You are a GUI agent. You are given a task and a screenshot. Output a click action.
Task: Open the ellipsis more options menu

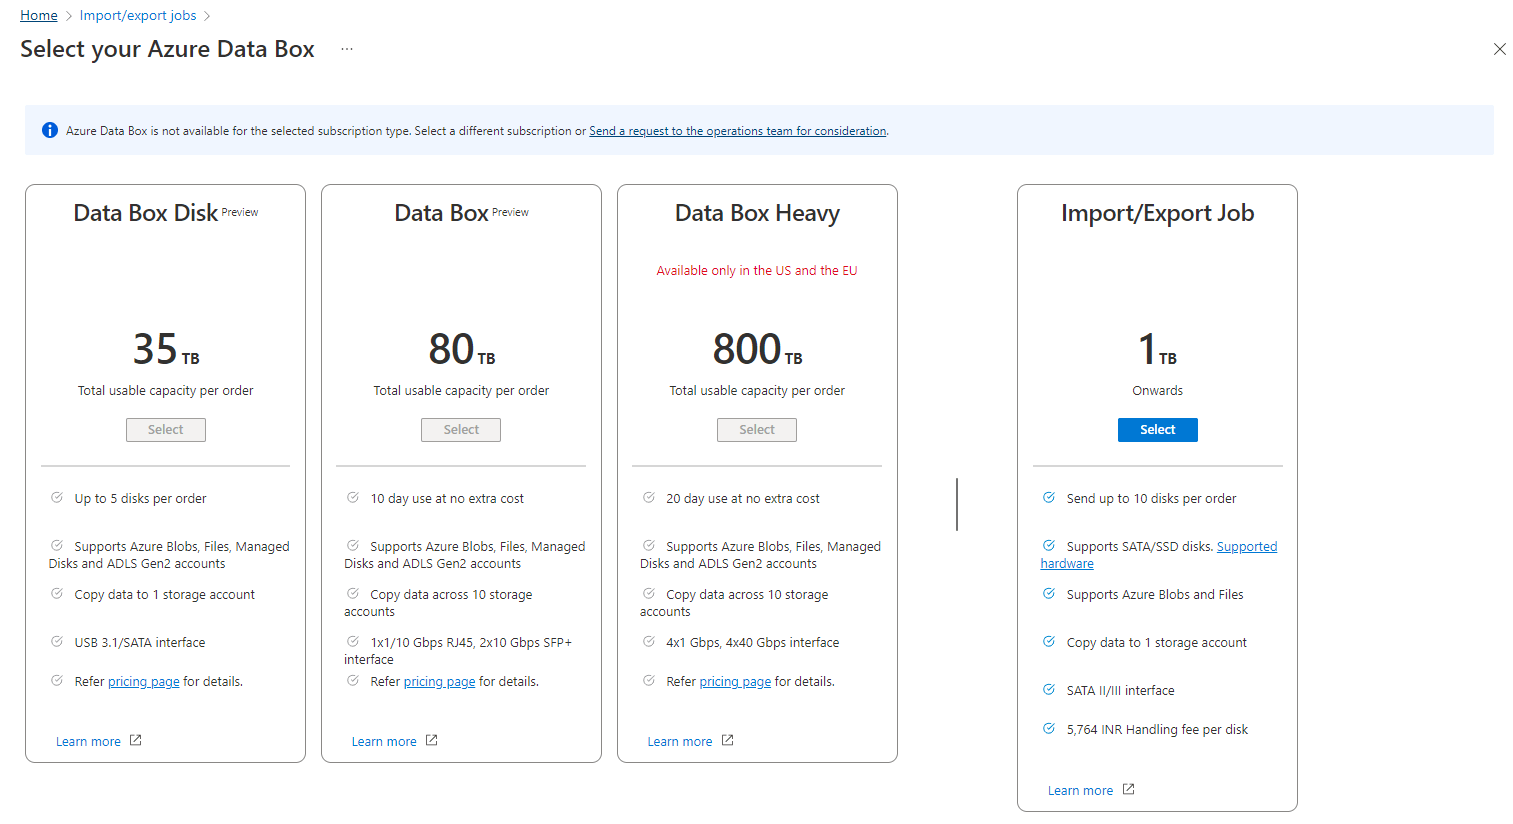coord(347,49)
